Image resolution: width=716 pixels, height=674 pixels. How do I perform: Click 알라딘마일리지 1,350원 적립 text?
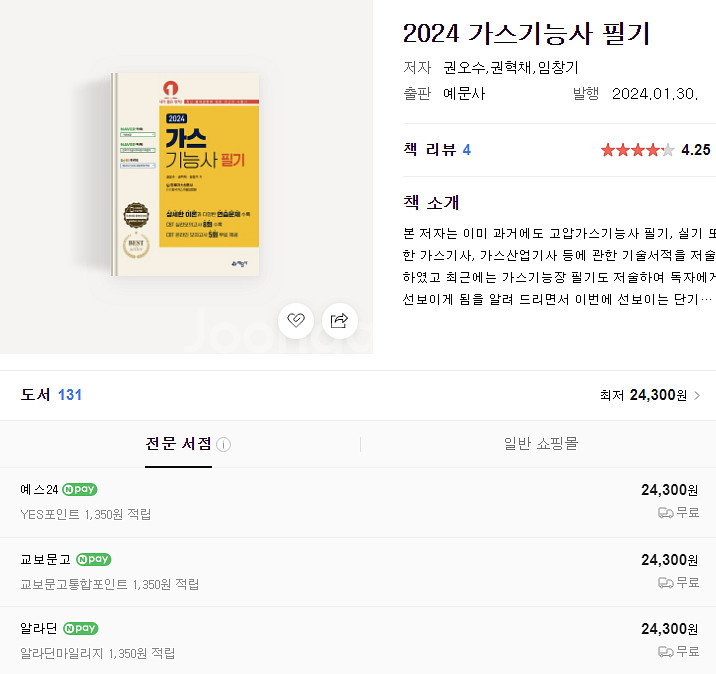[98, 653]
